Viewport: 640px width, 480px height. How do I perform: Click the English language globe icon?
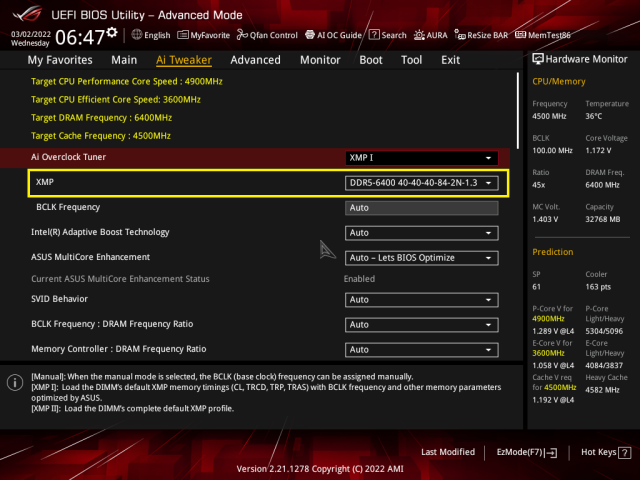pyautogui.click(x=137, y=35)
